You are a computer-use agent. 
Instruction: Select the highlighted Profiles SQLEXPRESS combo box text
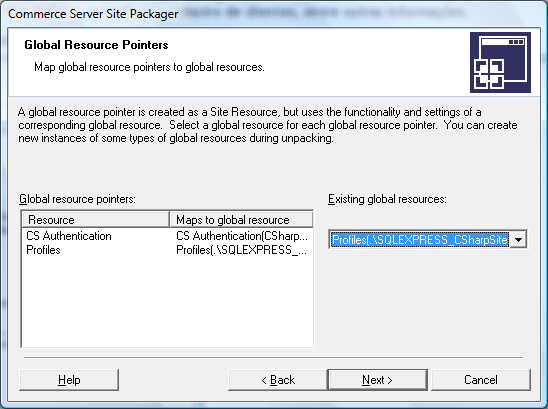[x=419, y=240]
